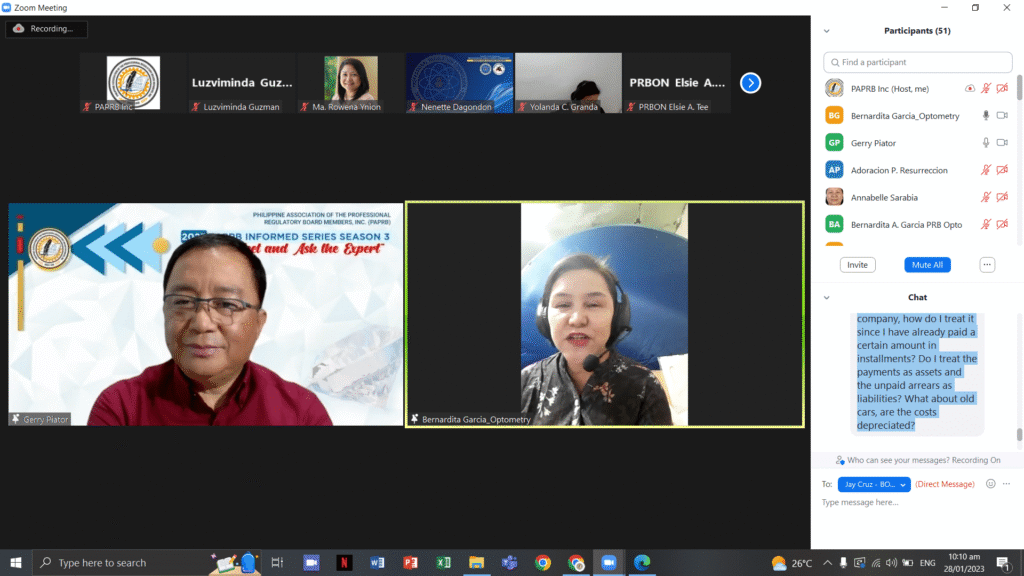Screen dimensions: 1024x576
Task: Select PAPRB Inc (Host, me) participant row
Action: [918, 89]
